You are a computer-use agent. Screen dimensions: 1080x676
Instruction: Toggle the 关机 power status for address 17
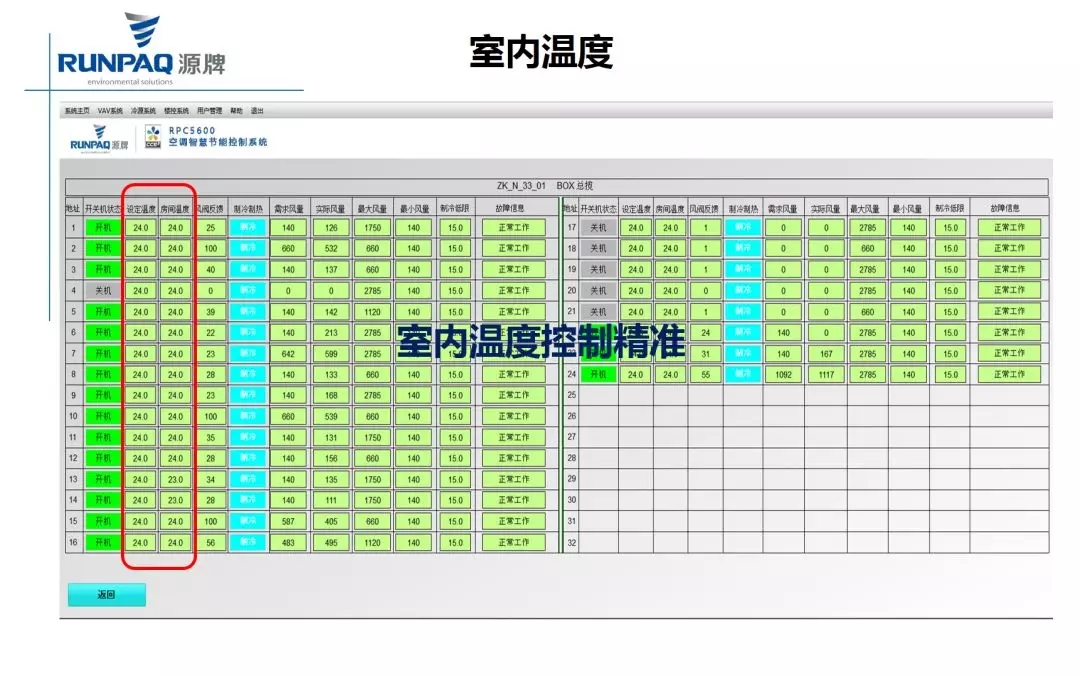coord(598,227)
